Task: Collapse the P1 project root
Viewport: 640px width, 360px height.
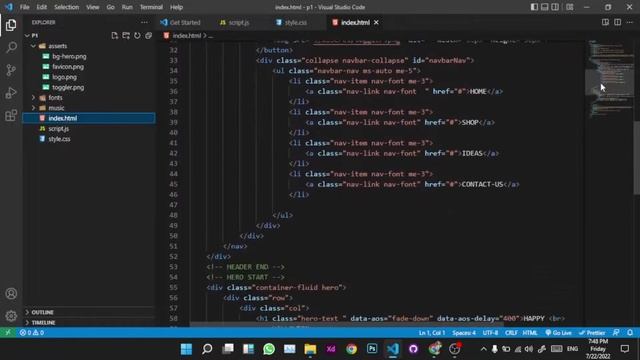Action: (27, 36)
